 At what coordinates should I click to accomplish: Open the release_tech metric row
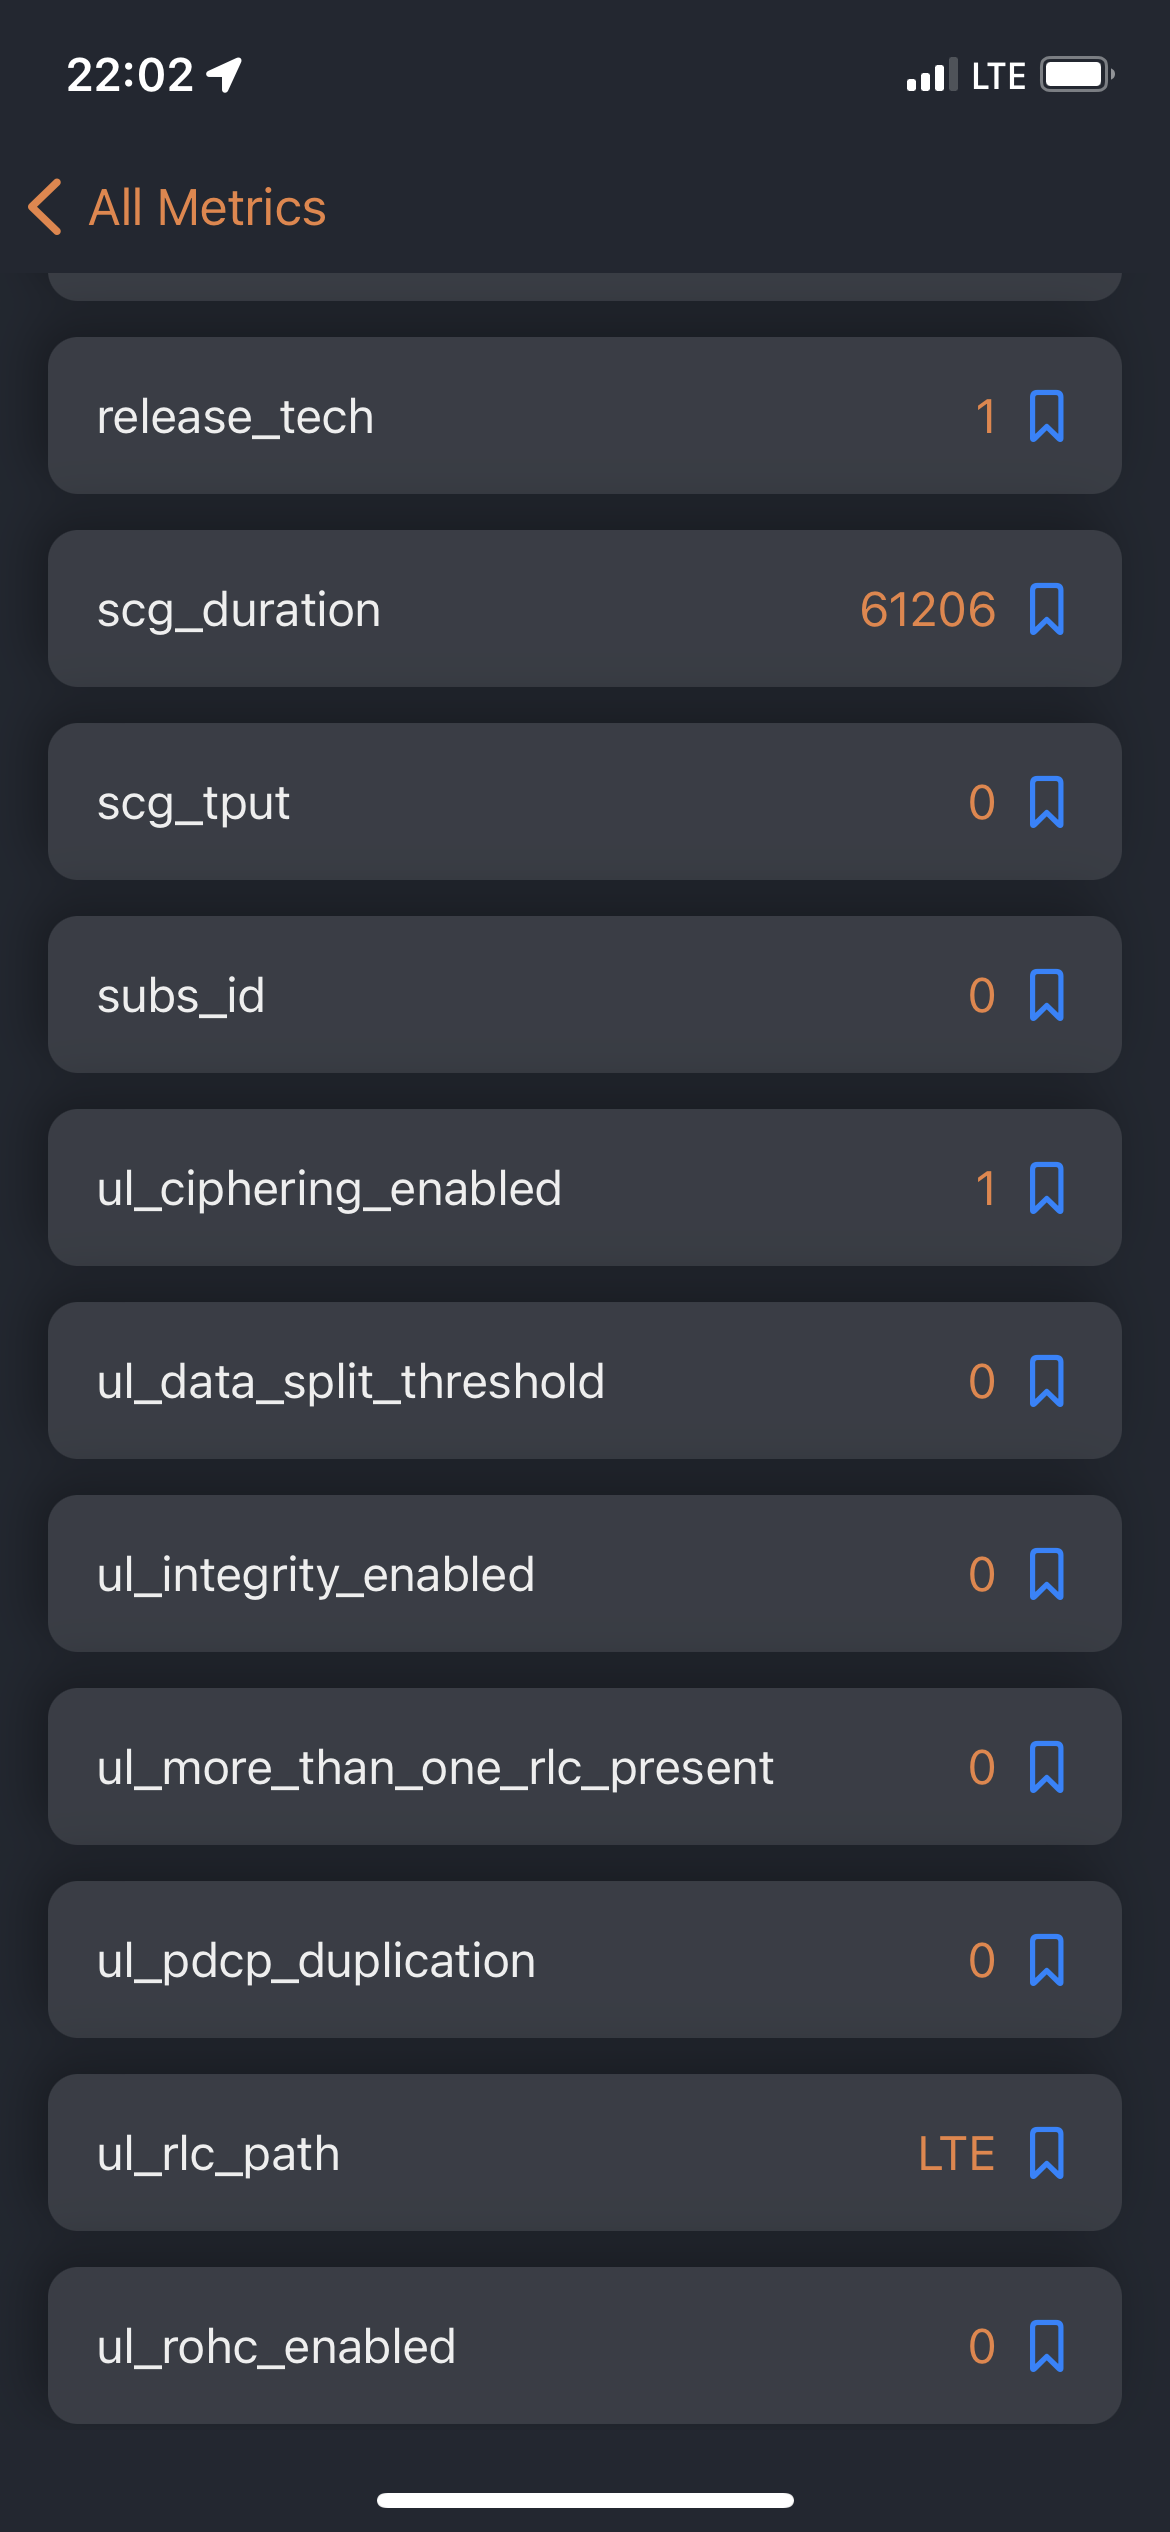(x=585, y=416)
